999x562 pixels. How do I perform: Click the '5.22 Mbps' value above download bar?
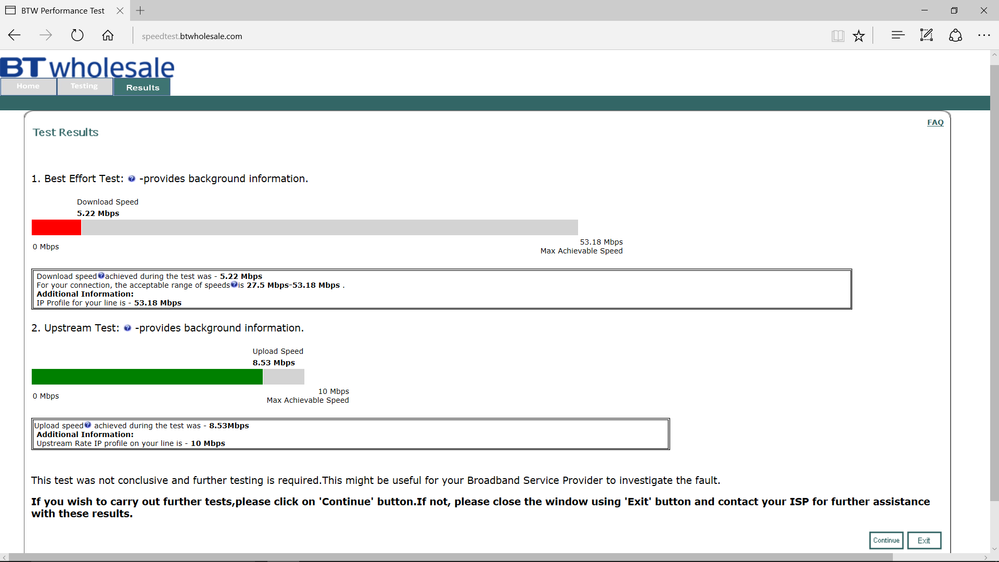coord(98,213)
